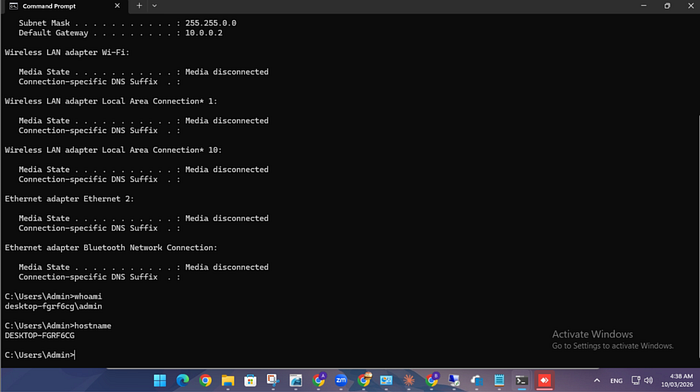Viewport: 700px width, 392px height.
Task: Open Zoom from taskbar
Action: pos(341,380)
